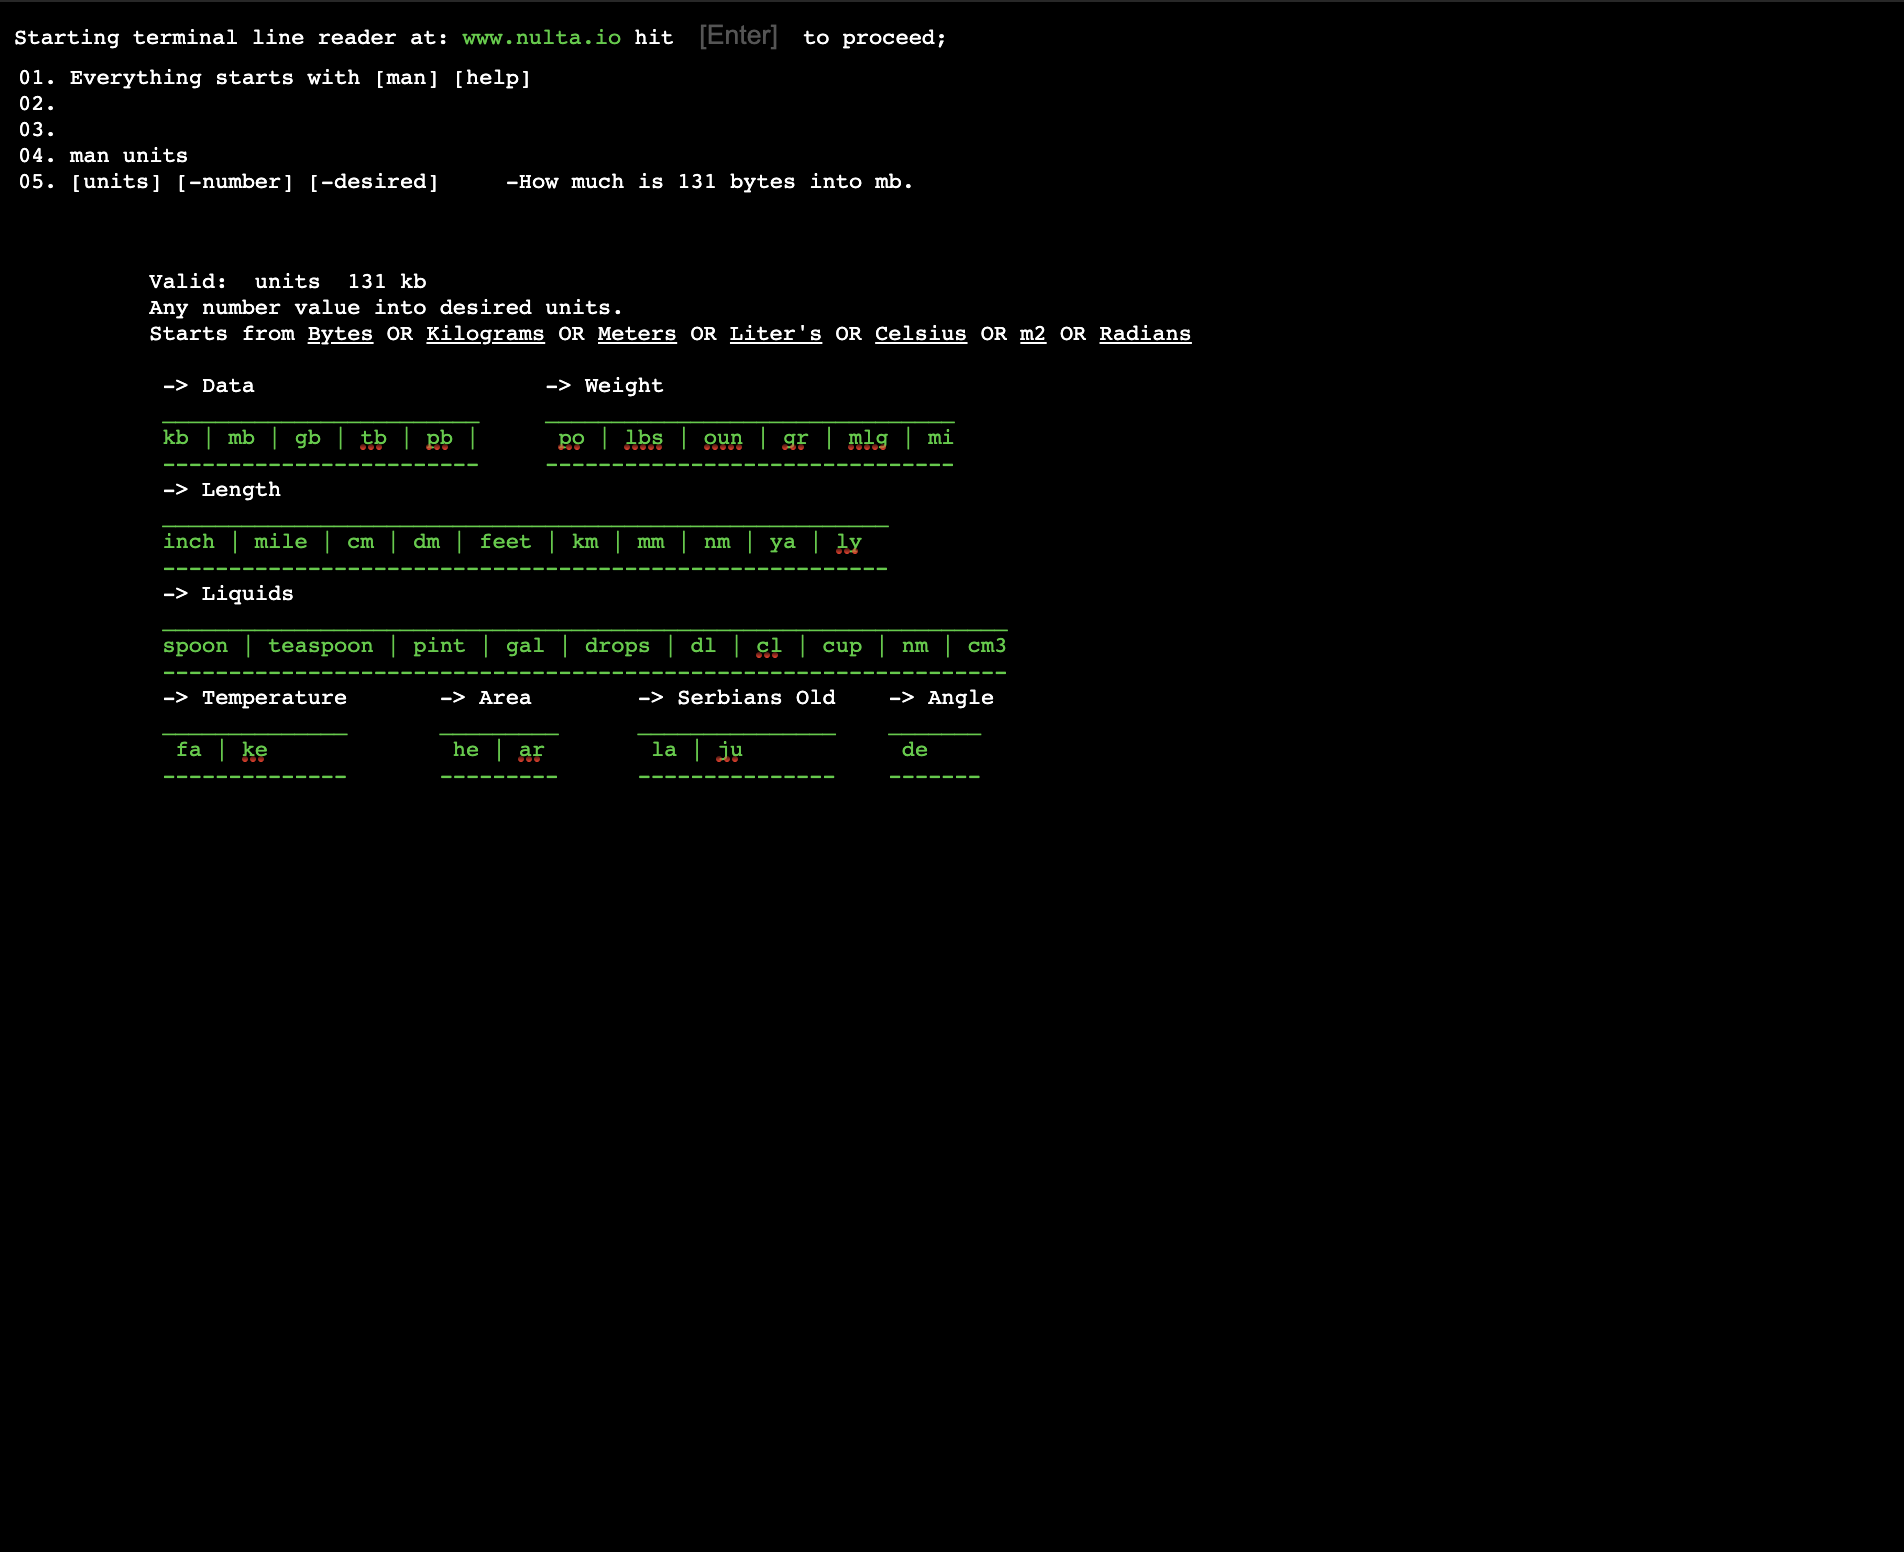Click the 'spoon' liquid unit
The image size is (1904, 1552).
196,646
